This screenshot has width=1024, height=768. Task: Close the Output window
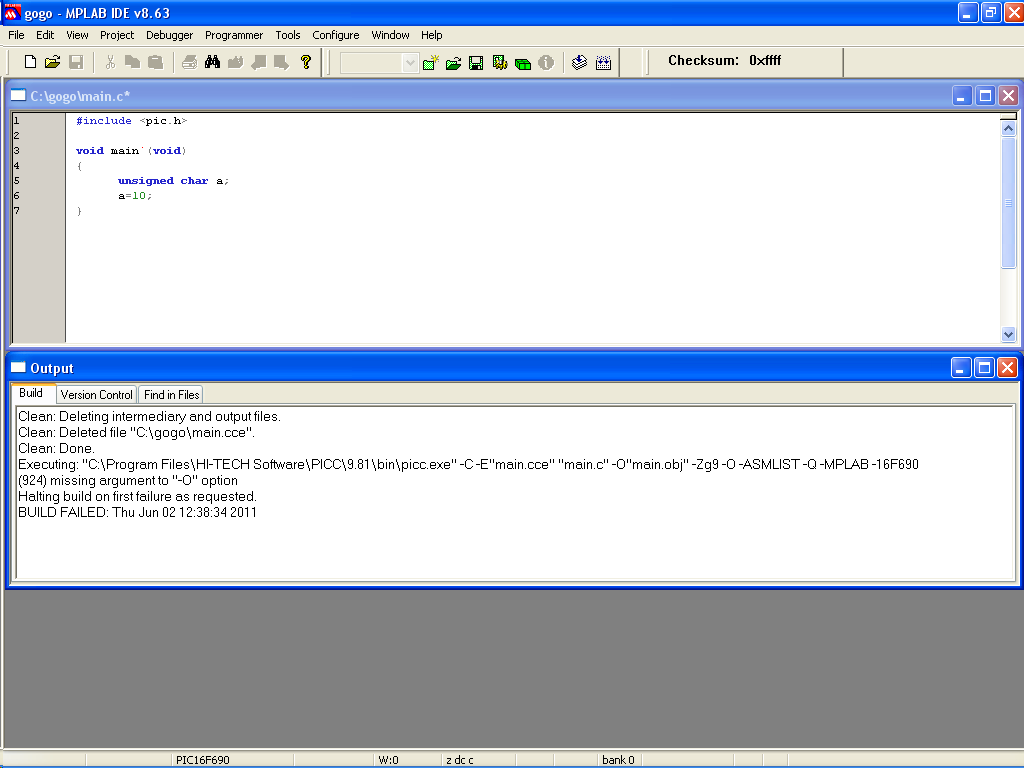pyautogui.click(x=1008, y=368)
